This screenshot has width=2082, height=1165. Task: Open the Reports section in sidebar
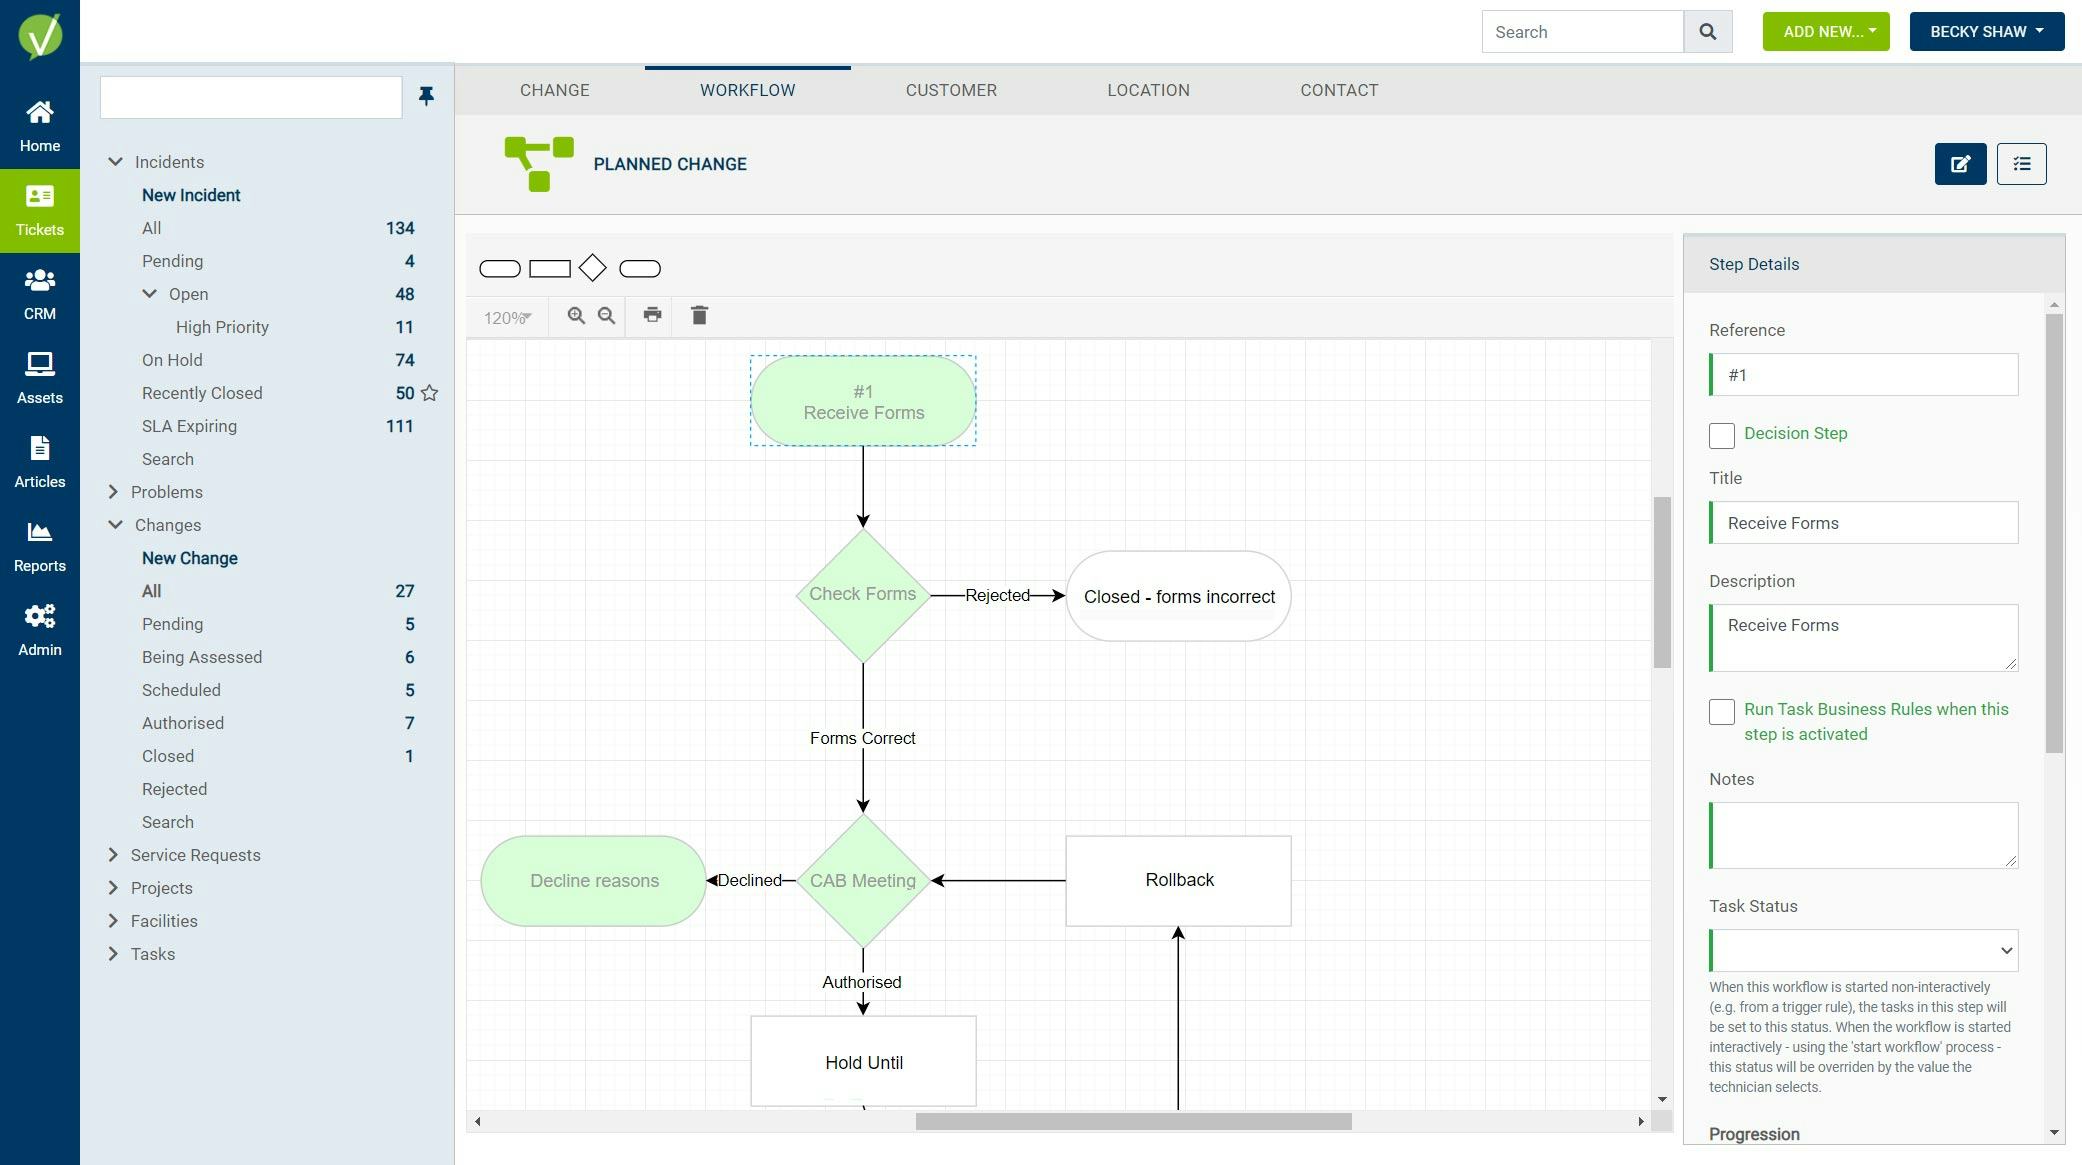pyautogui.click(x=39, y=546)
